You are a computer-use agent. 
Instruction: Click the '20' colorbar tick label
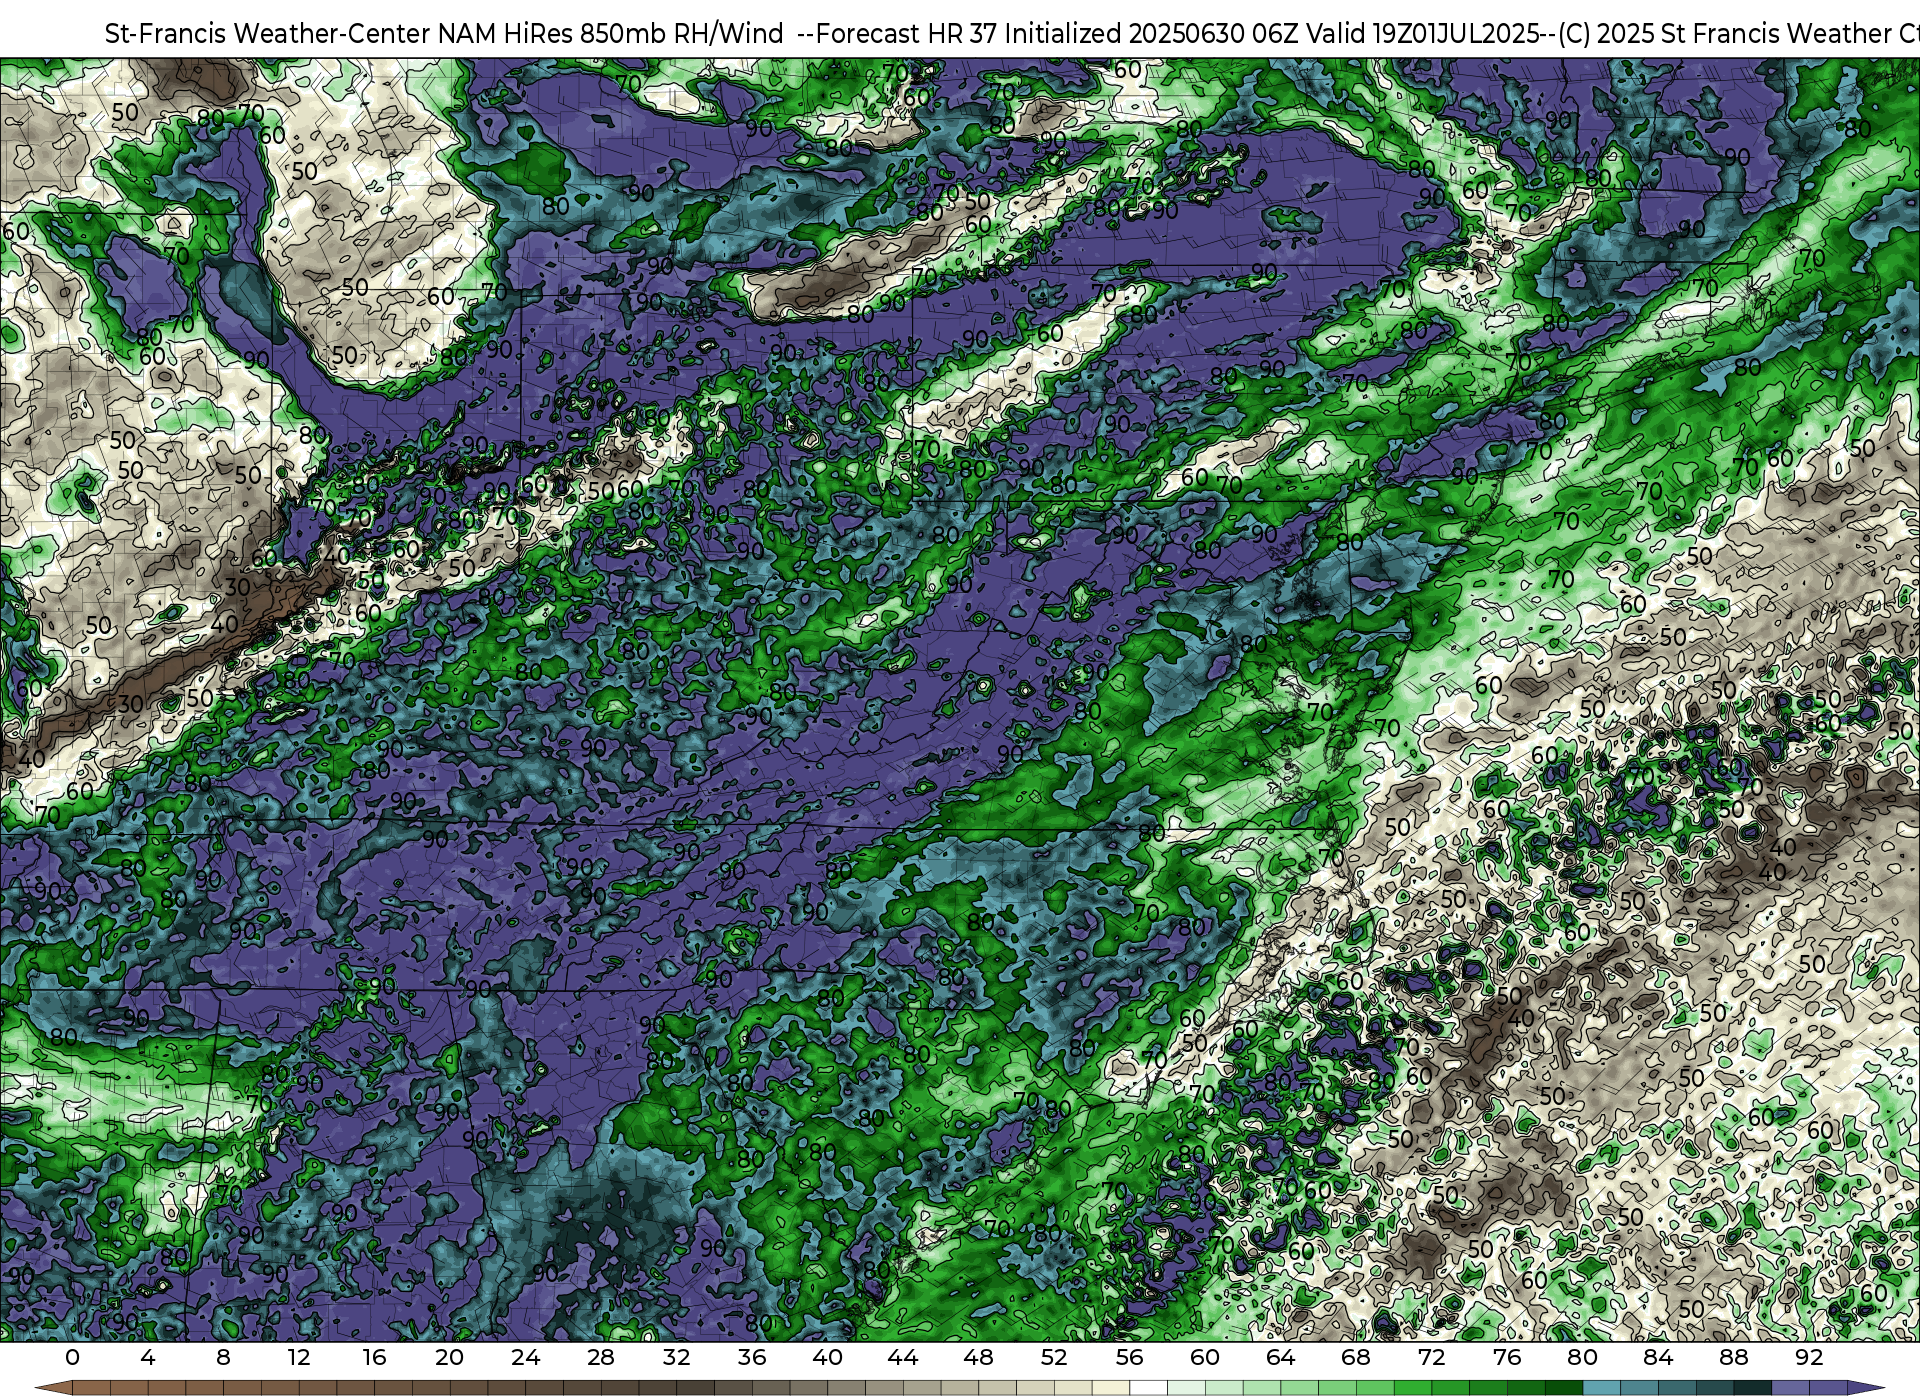pos(450,1358)
